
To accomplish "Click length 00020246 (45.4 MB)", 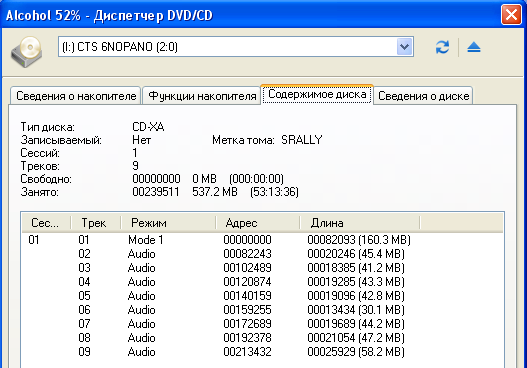I will (x=356, y=254).
